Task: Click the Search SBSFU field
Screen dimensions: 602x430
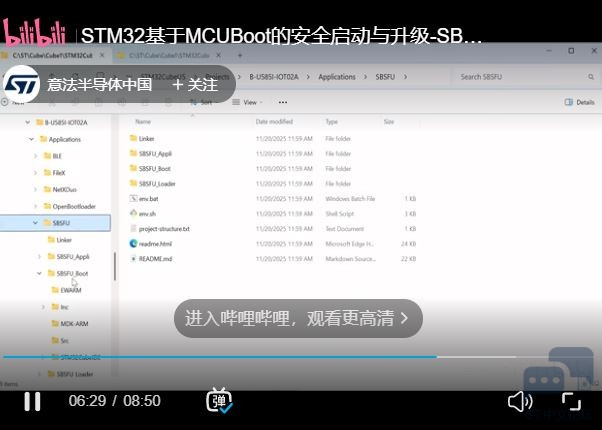Action: (524, 77)
